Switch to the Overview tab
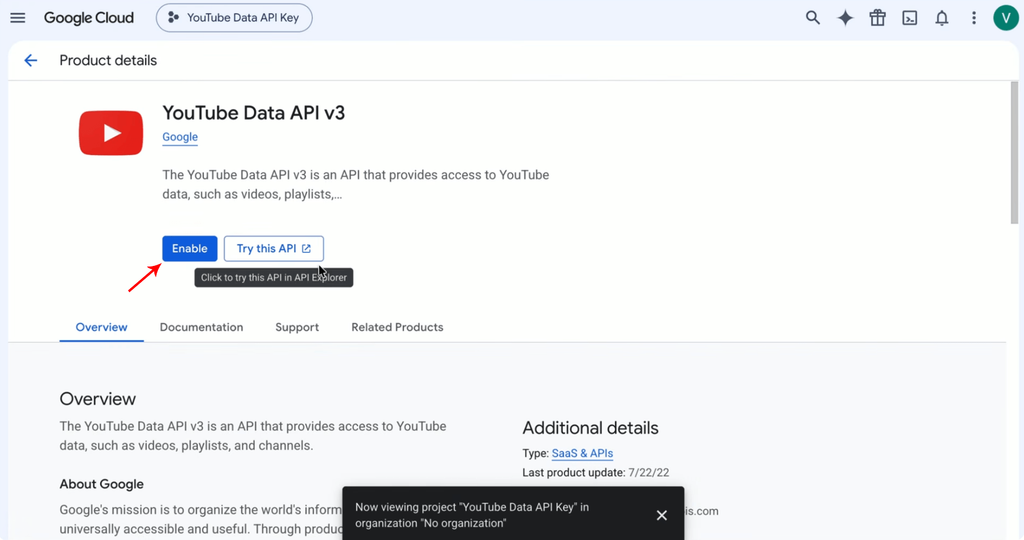 point(101,327)
